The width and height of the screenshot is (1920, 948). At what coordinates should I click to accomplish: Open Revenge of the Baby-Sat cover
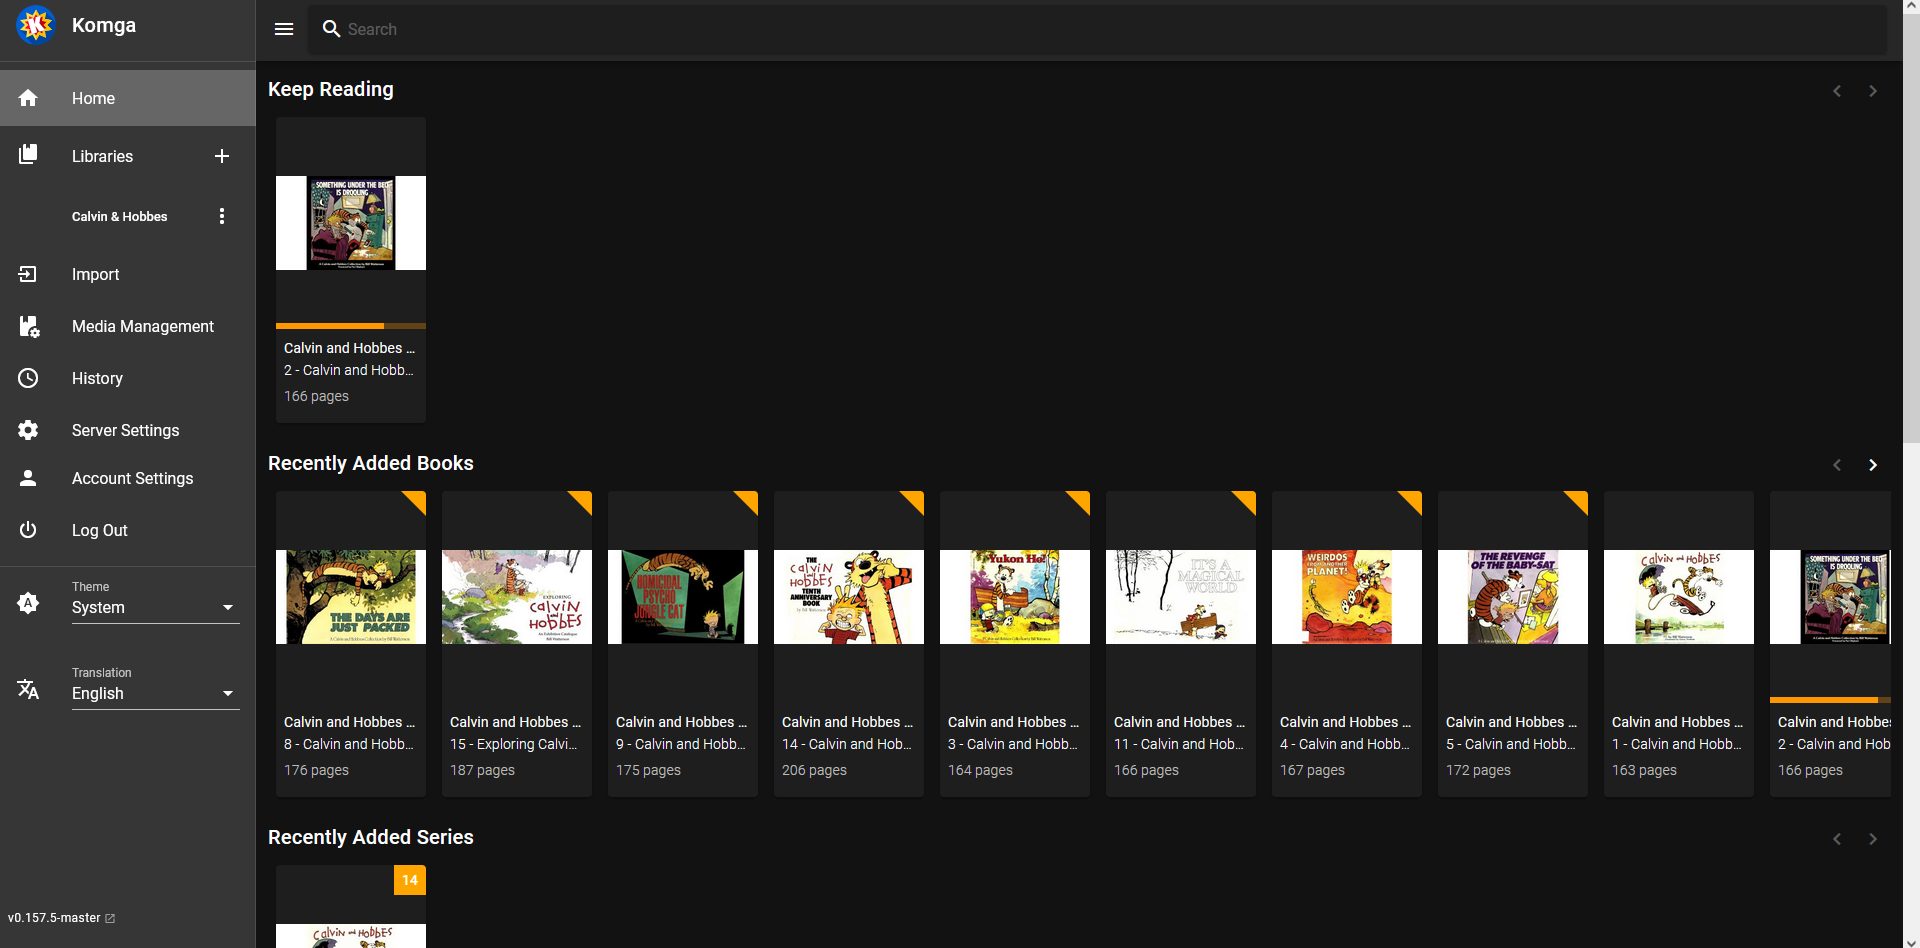tap(1513, 597)
